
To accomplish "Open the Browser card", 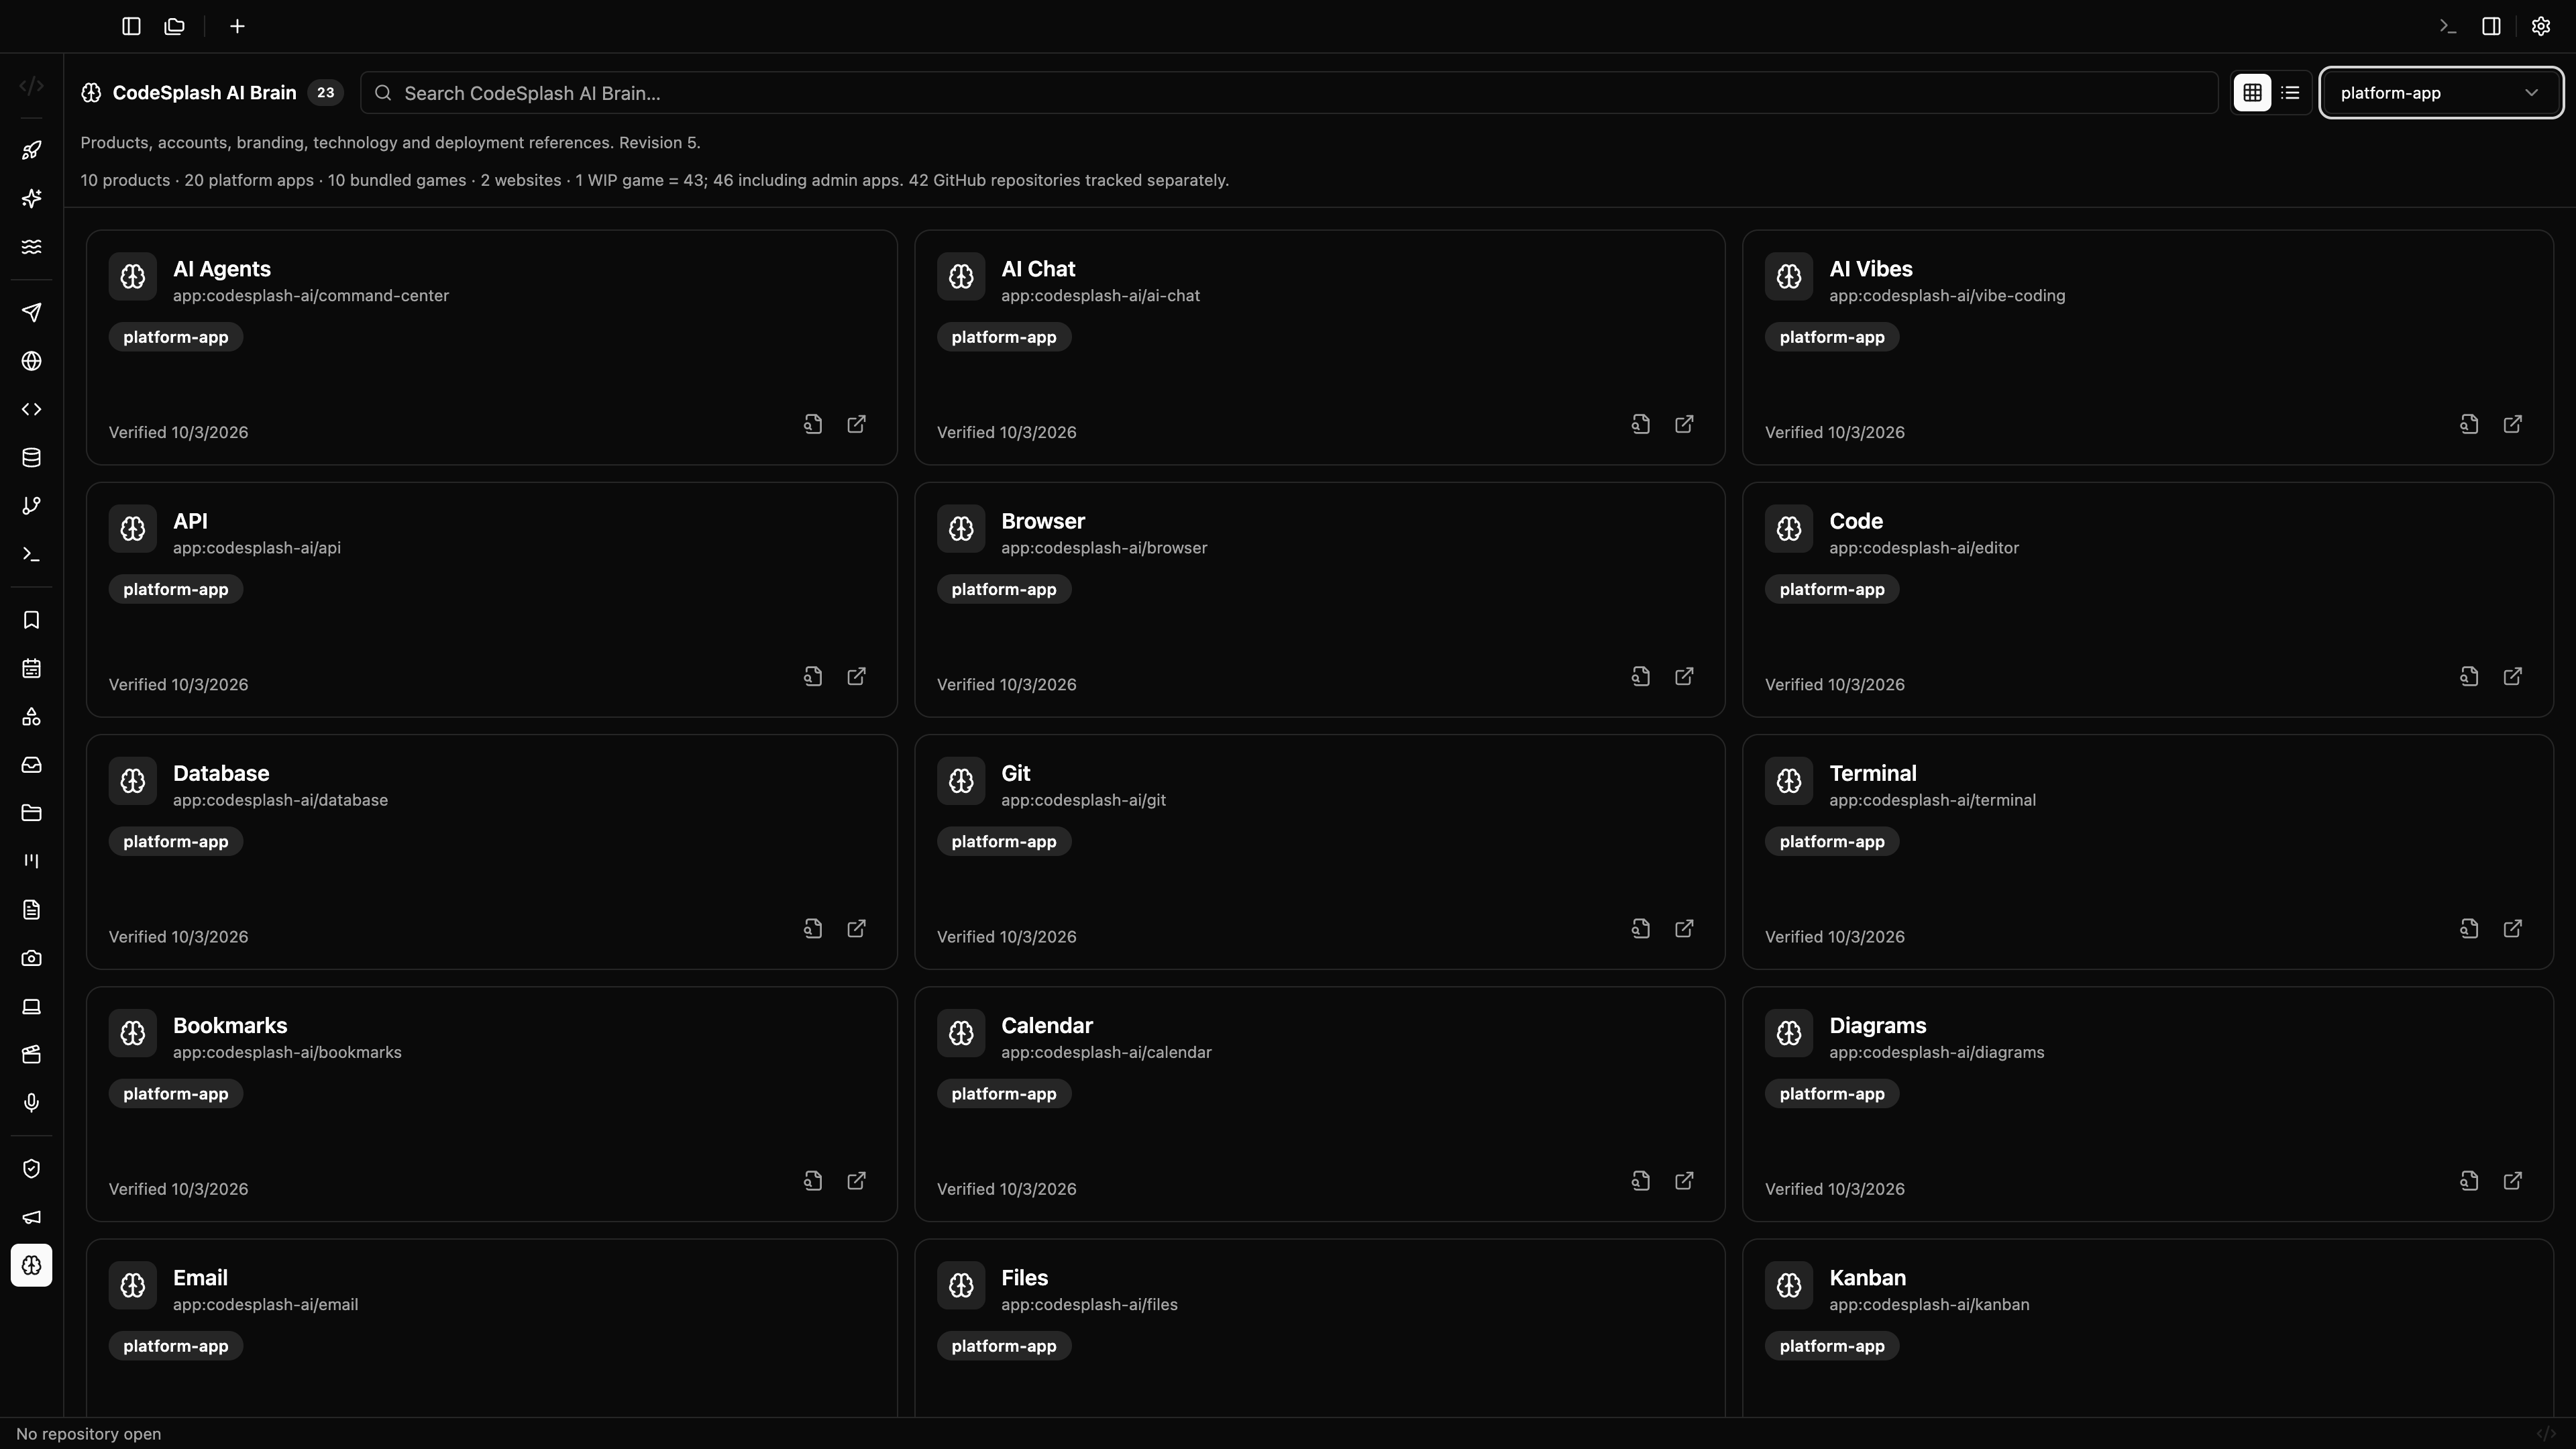I will (1319, 599).
